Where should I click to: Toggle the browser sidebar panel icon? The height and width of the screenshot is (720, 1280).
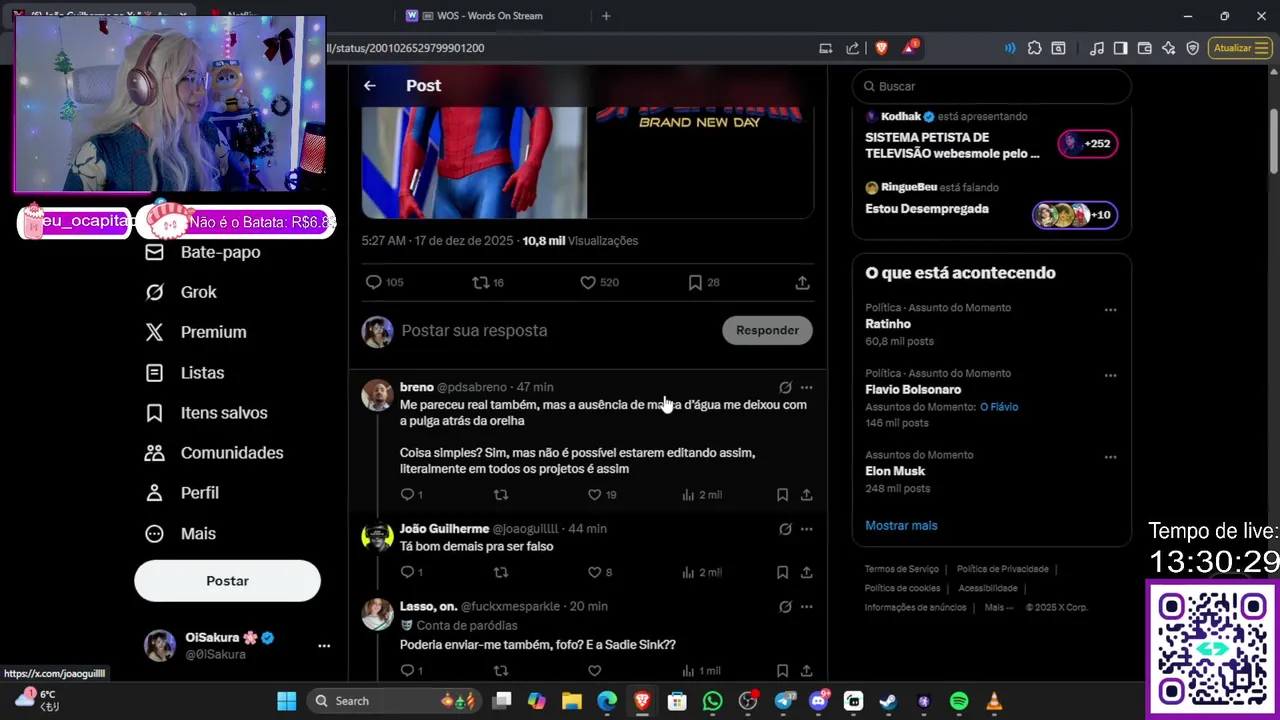[x=1120, y=48]
